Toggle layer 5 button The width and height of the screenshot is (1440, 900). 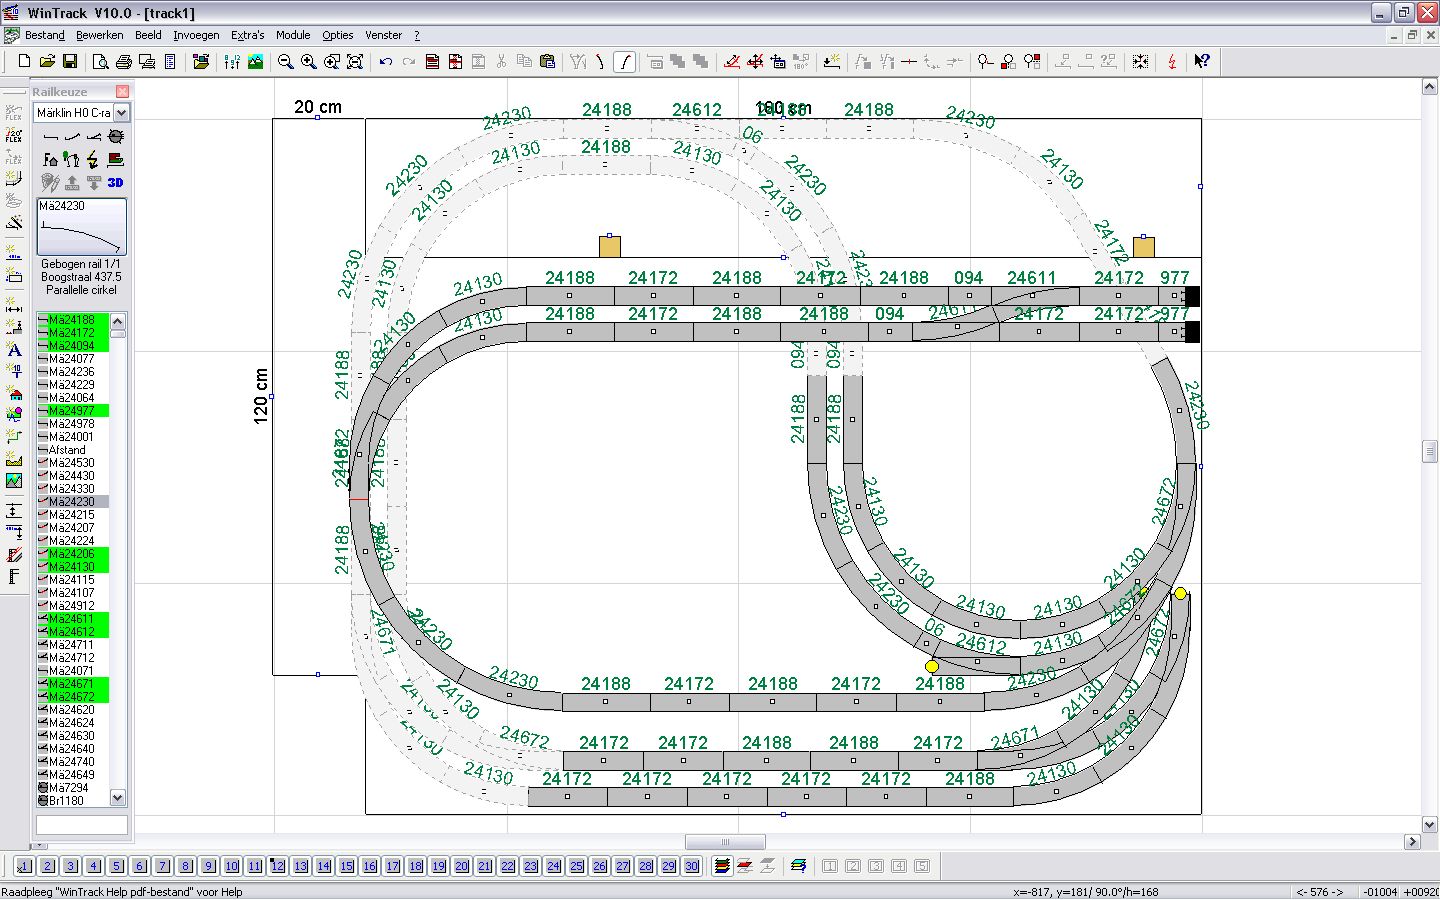pyautogui.click(x=116, y=866)
